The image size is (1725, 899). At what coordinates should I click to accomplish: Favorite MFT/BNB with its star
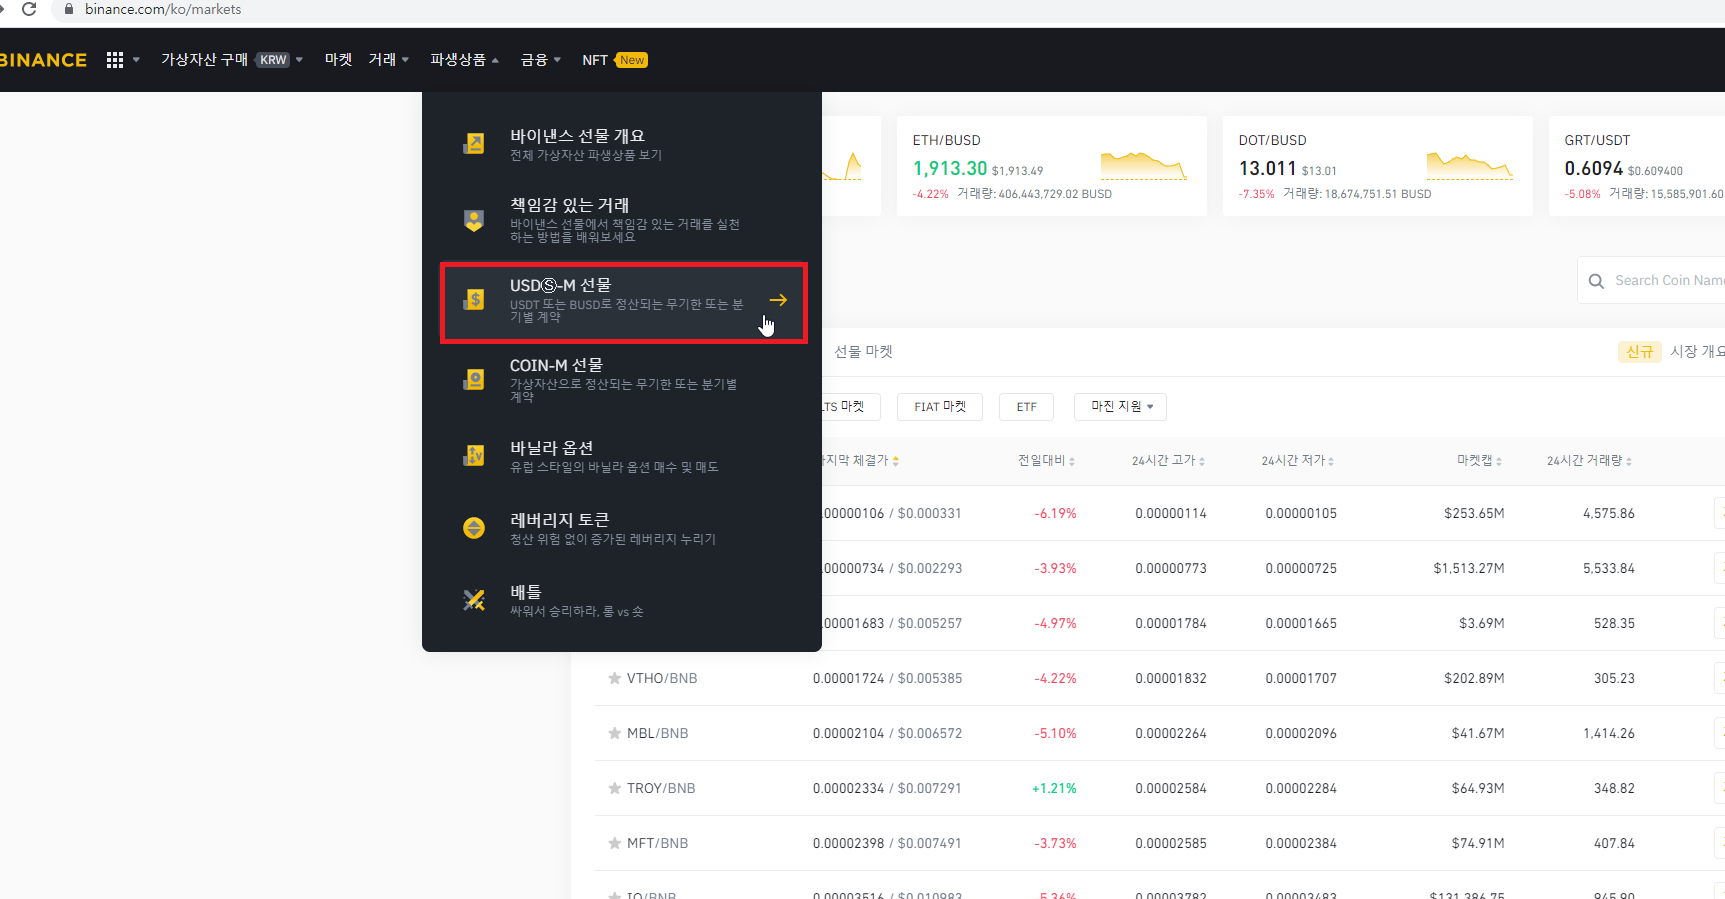coord(614,843)
